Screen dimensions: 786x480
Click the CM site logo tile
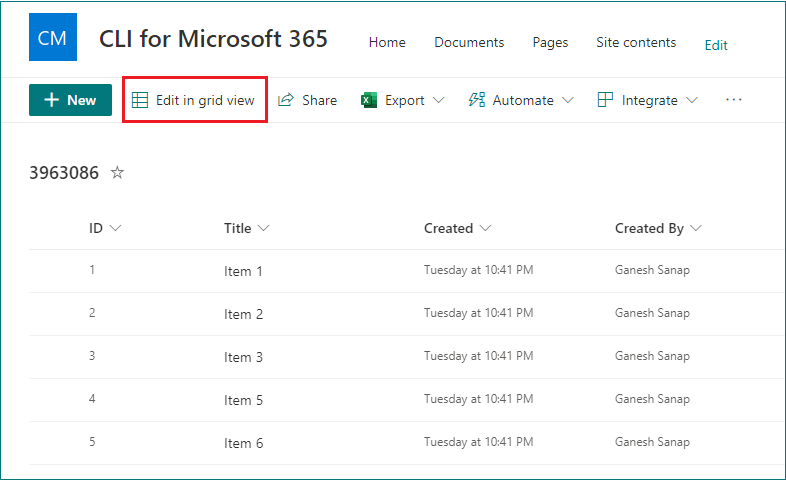[x=53, y=37]
